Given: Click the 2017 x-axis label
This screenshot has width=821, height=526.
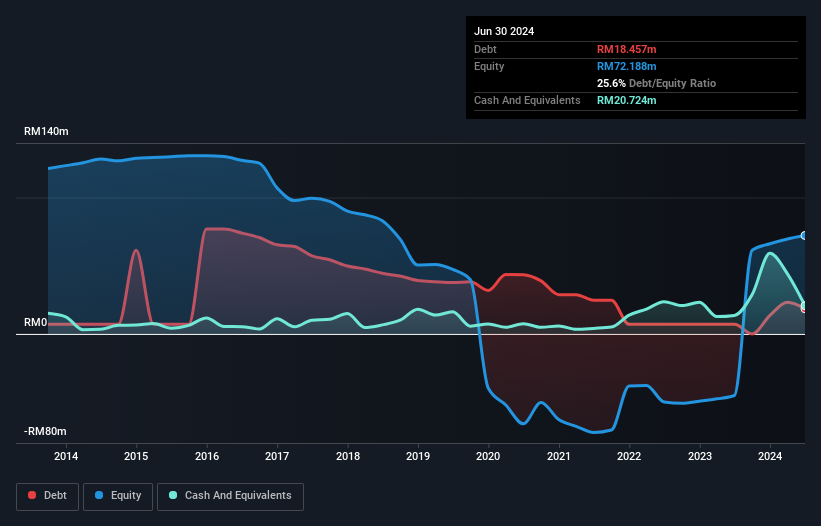Looking at the screenshot, I should pyautogui.click(x=277, y=456).
